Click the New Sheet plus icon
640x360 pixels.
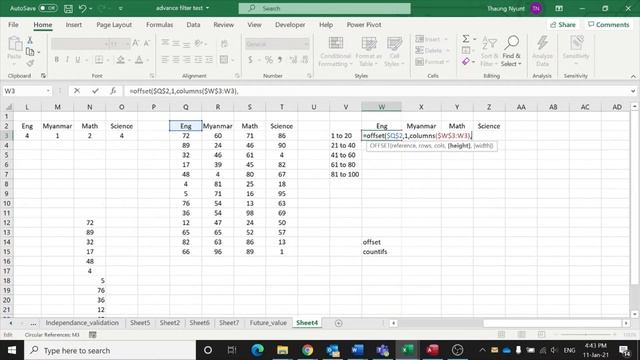338,323
